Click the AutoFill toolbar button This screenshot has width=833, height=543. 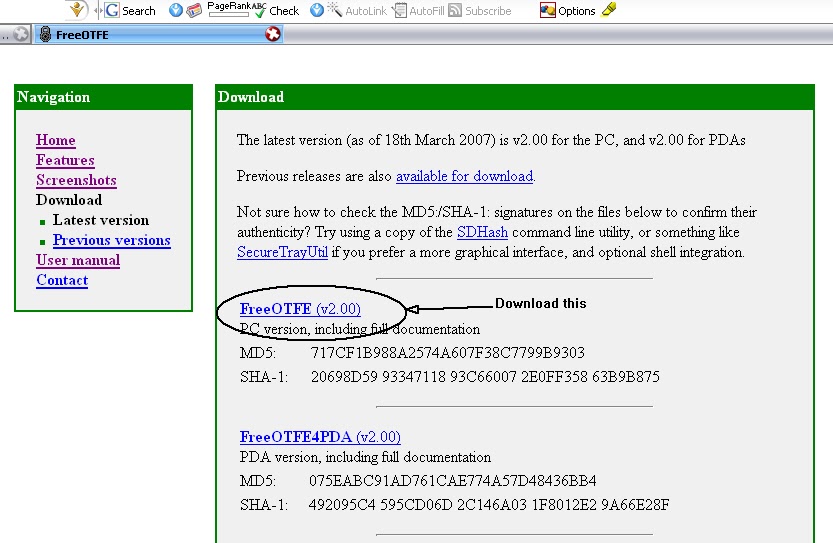[x=418, y=11]
